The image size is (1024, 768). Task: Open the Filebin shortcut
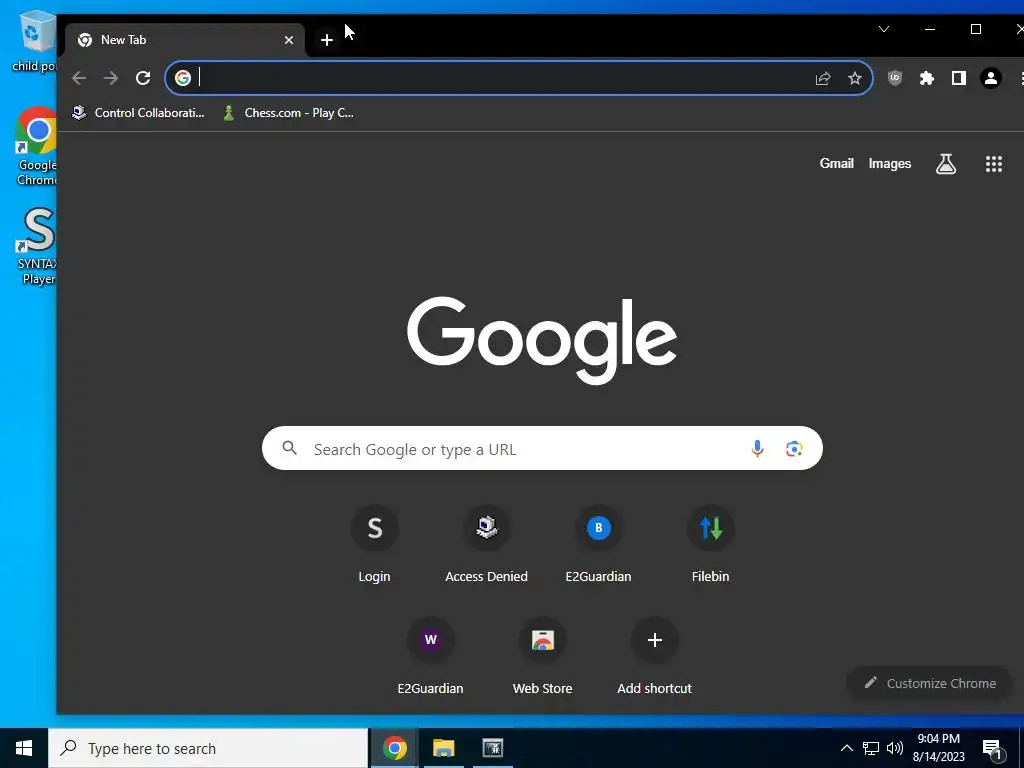(x=711, y=545)
